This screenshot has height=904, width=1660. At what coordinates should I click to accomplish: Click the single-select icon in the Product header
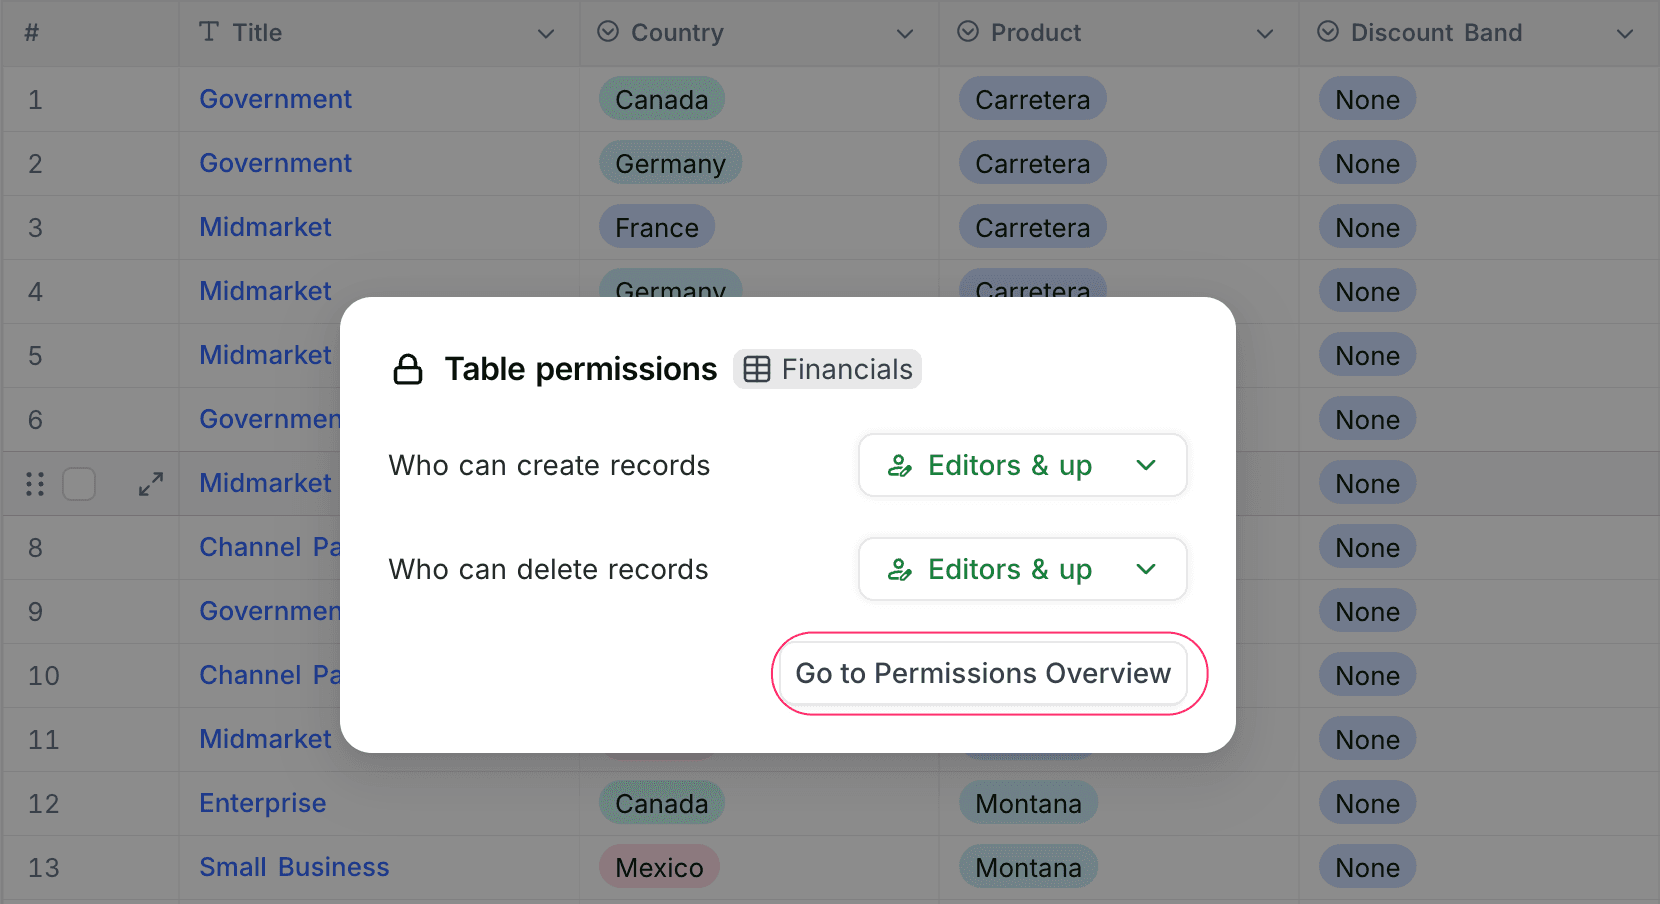point(966,31)
